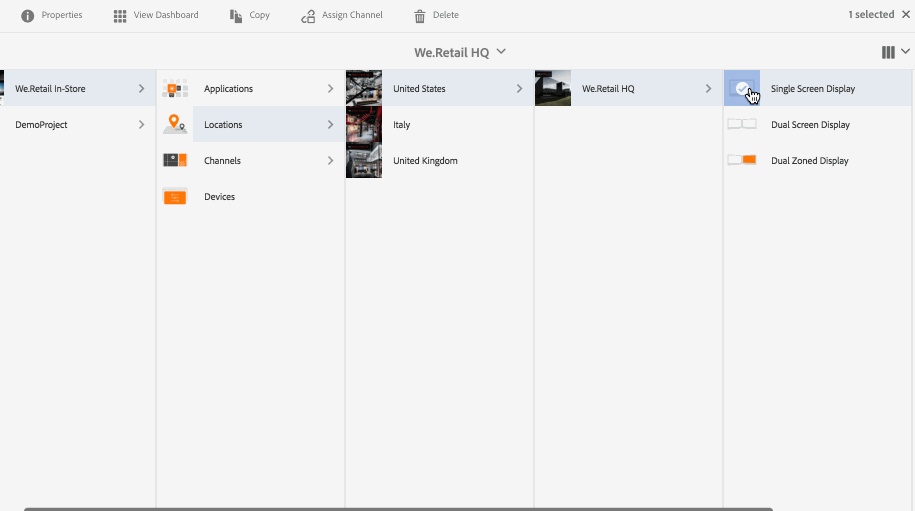
Task: Click the Properties label
Action: [x=62, y=15]
